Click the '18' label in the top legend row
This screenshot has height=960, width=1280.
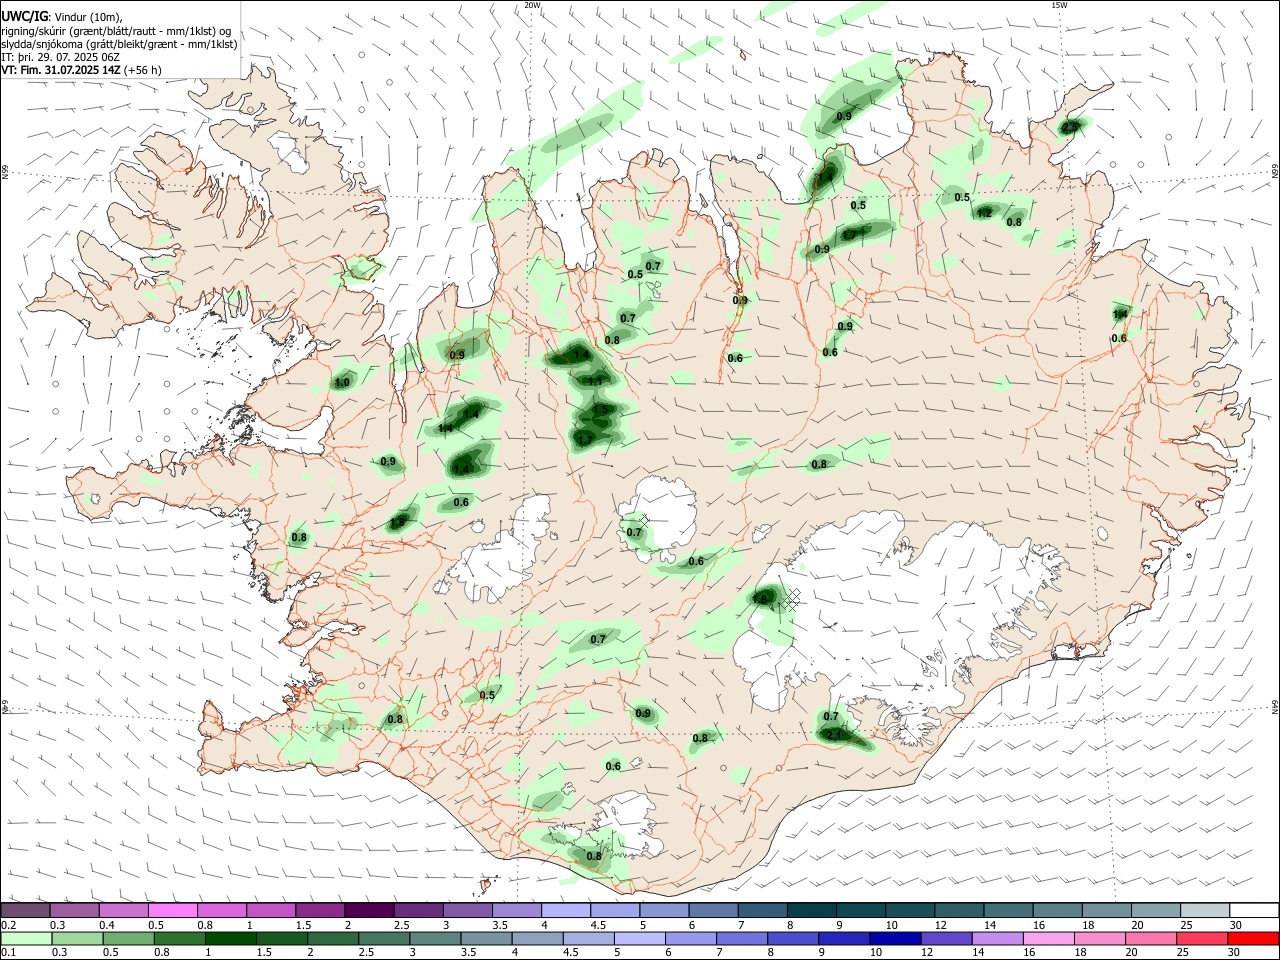click(x=1087, y=925)
